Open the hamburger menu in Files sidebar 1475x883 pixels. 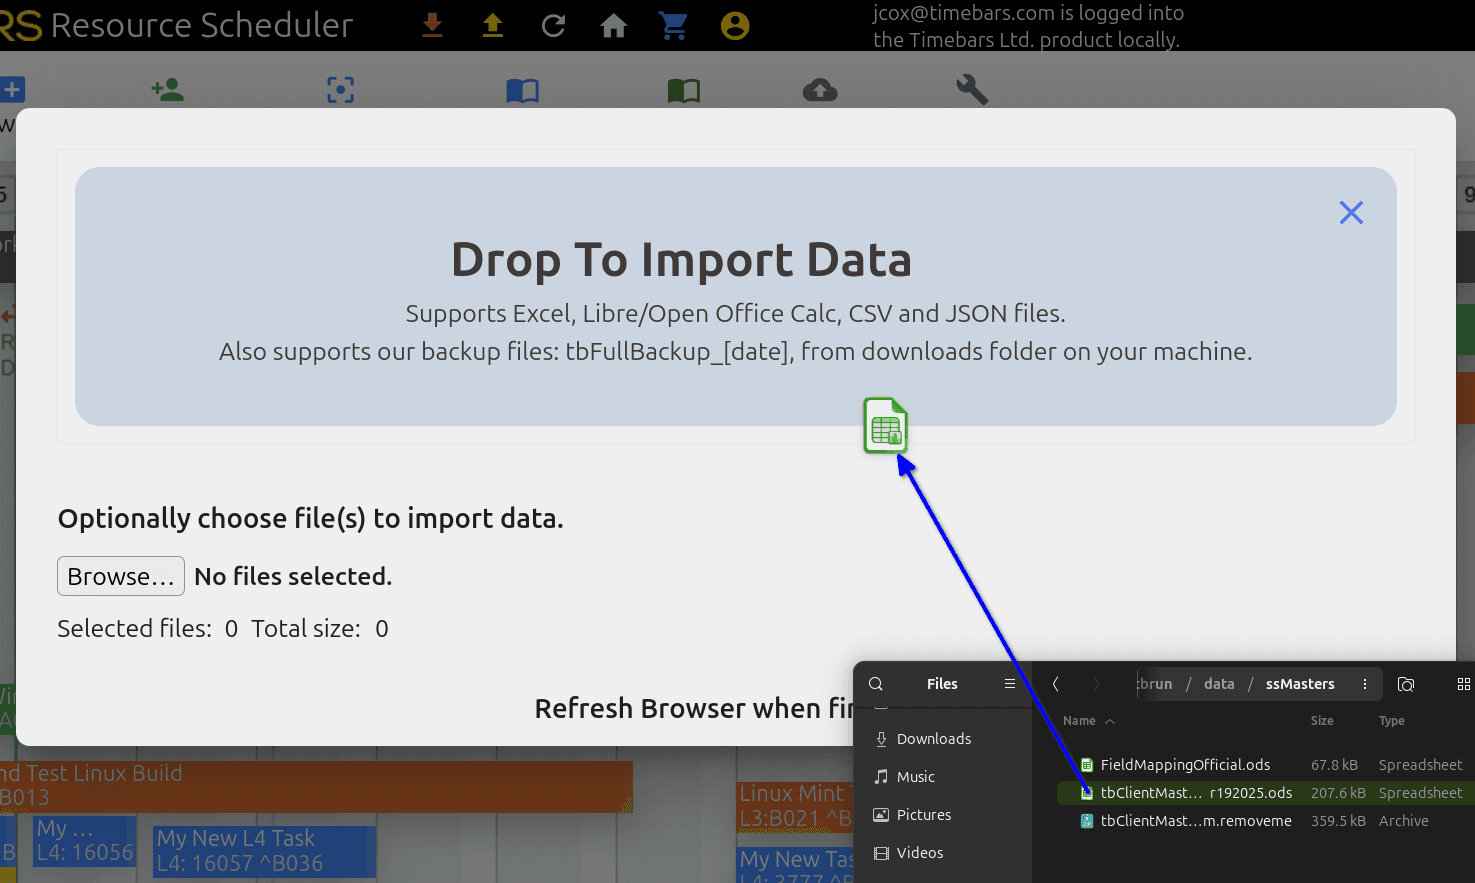(x=1010, y=684)
